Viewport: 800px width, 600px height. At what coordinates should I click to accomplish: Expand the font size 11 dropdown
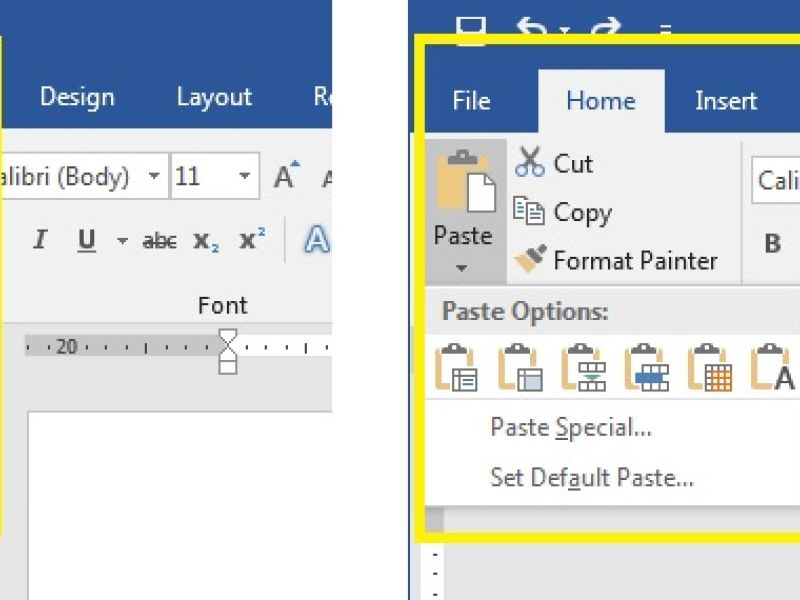tap(244, 177)
